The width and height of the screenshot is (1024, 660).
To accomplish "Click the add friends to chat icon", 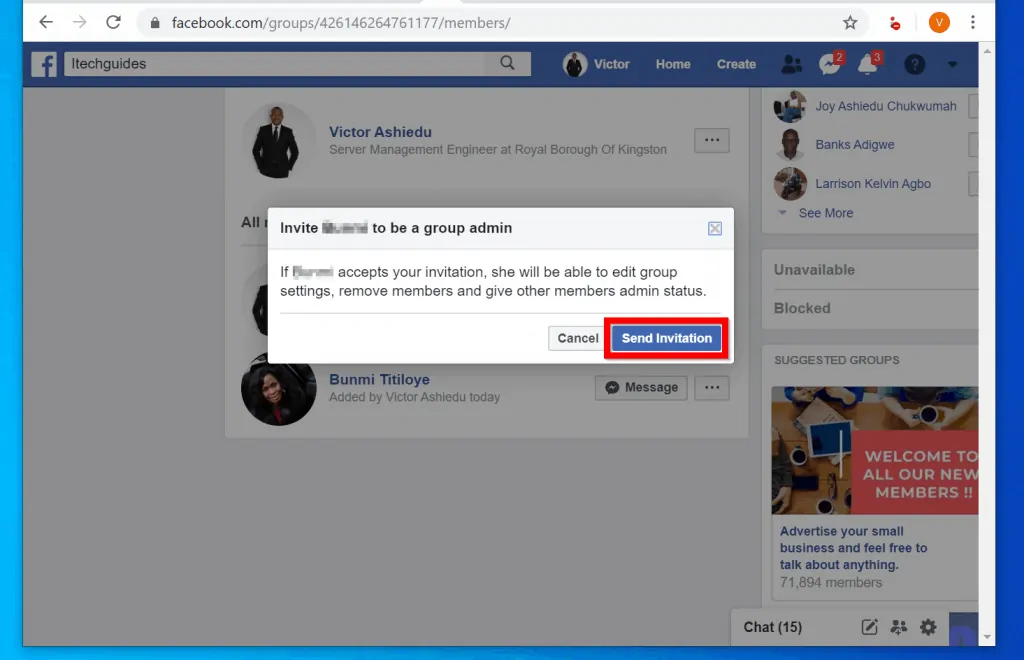I will coord(898,627).
